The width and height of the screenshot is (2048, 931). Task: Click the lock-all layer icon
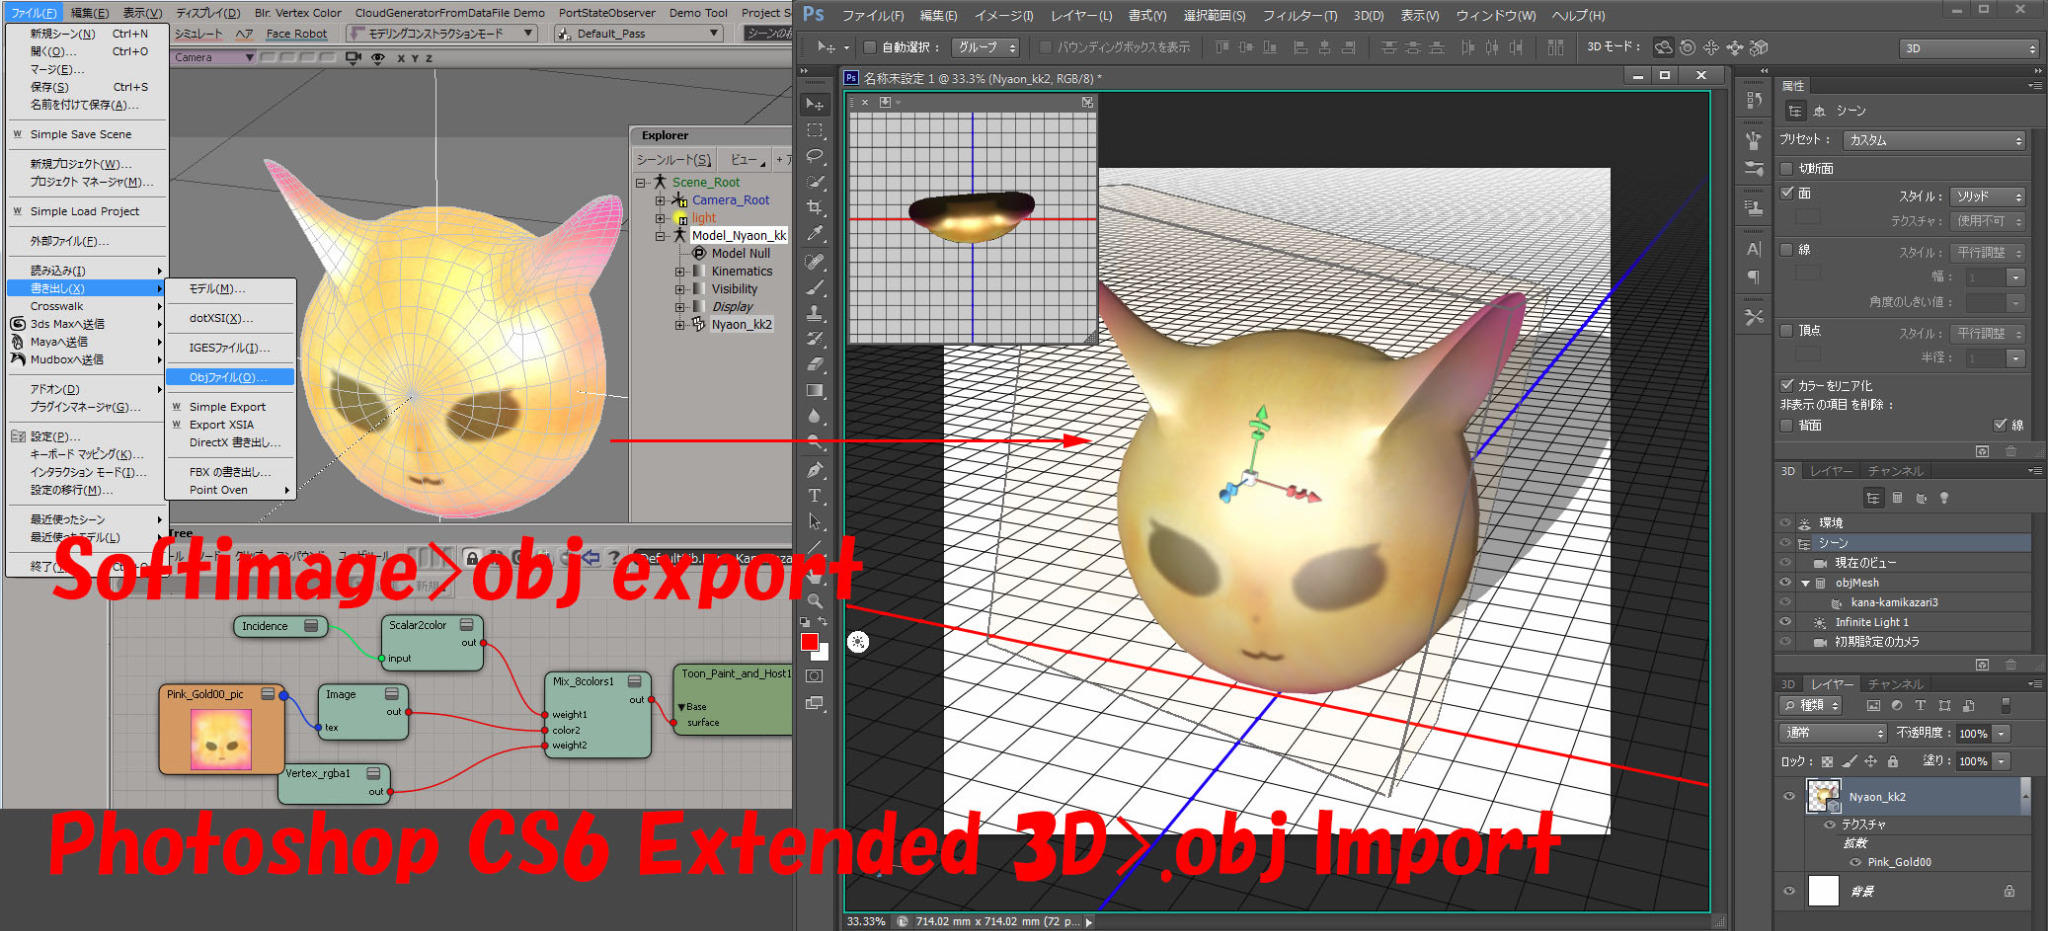[1892, 761]
